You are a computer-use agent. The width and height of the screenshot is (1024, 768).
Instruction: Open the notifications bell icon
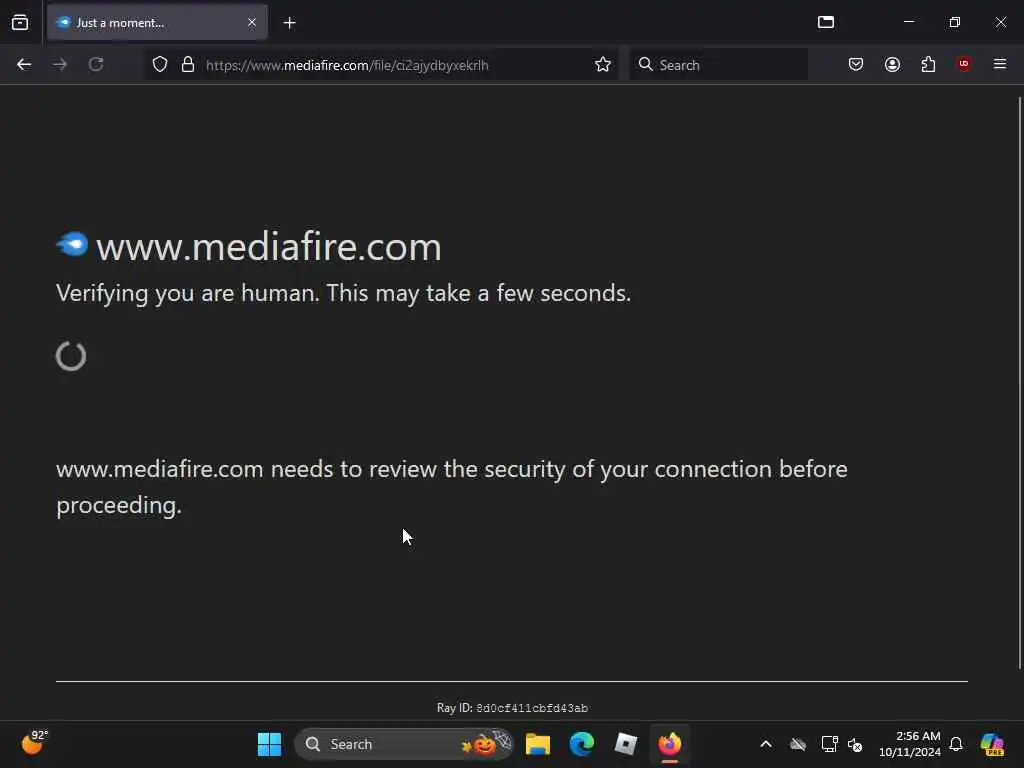point(955,744)
